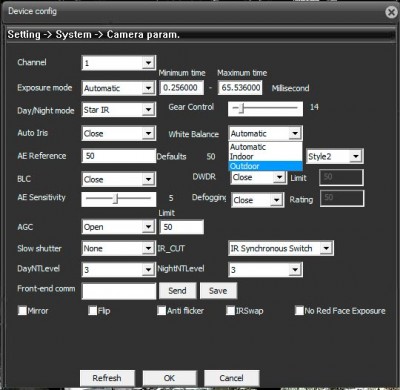The image size is (400, 390).
Task: Focus the AE Reference input field
Action: (x=119, y=156)
